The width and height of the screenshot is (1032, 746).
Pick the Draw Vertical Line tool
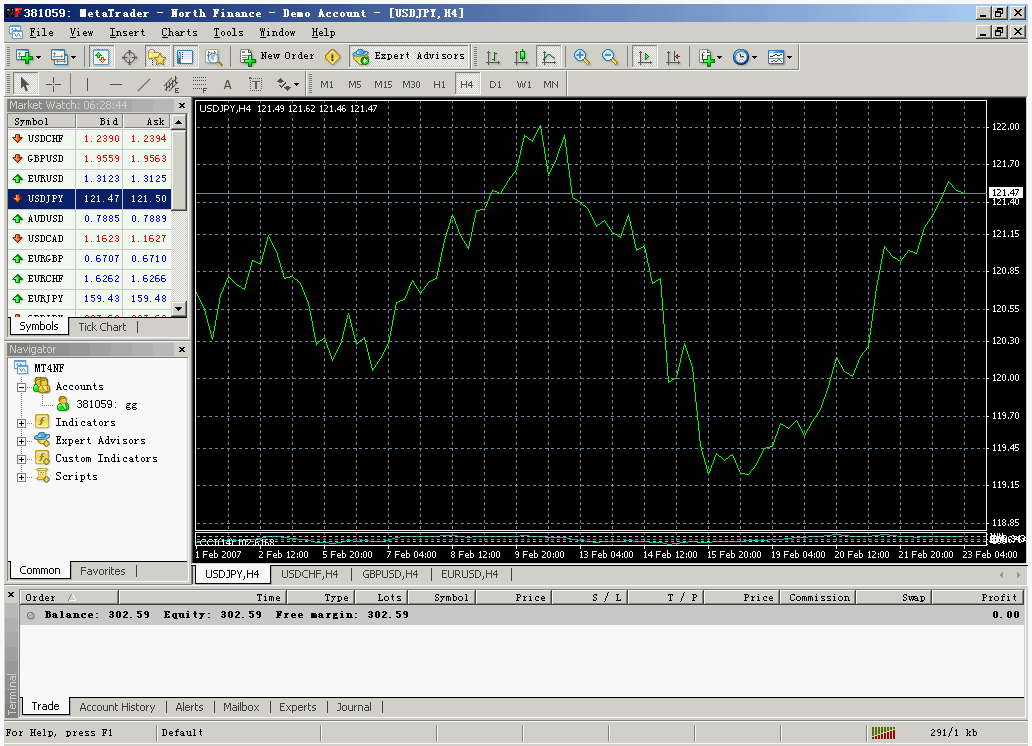(87, 84)
